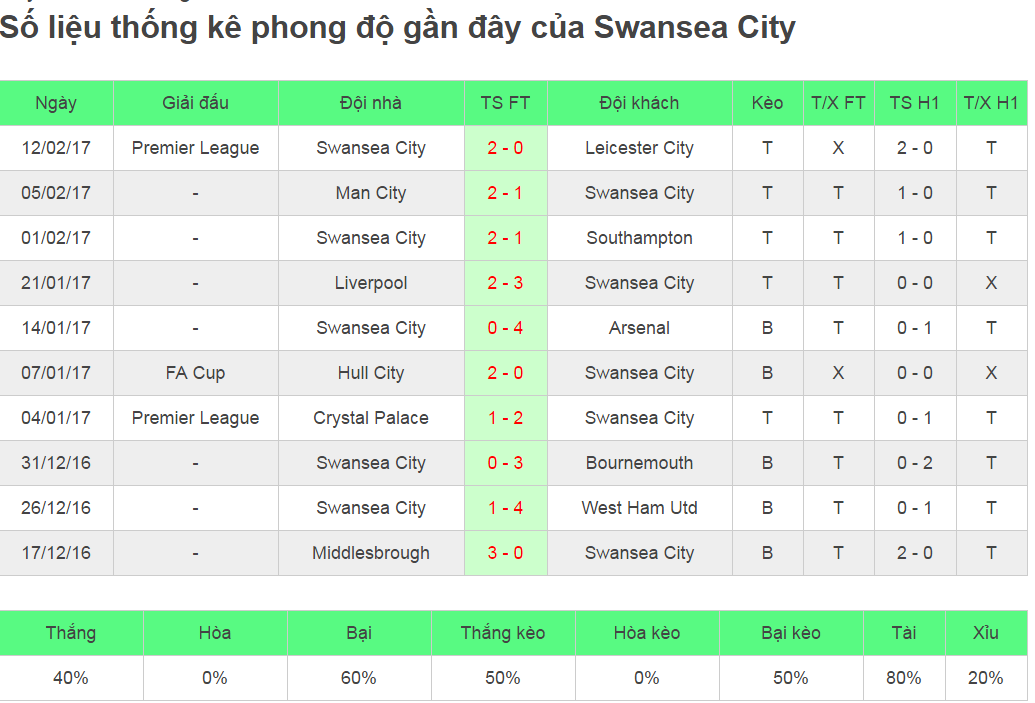Select the Giải đấu column header

pyautogui.click(x=195, y=103)
